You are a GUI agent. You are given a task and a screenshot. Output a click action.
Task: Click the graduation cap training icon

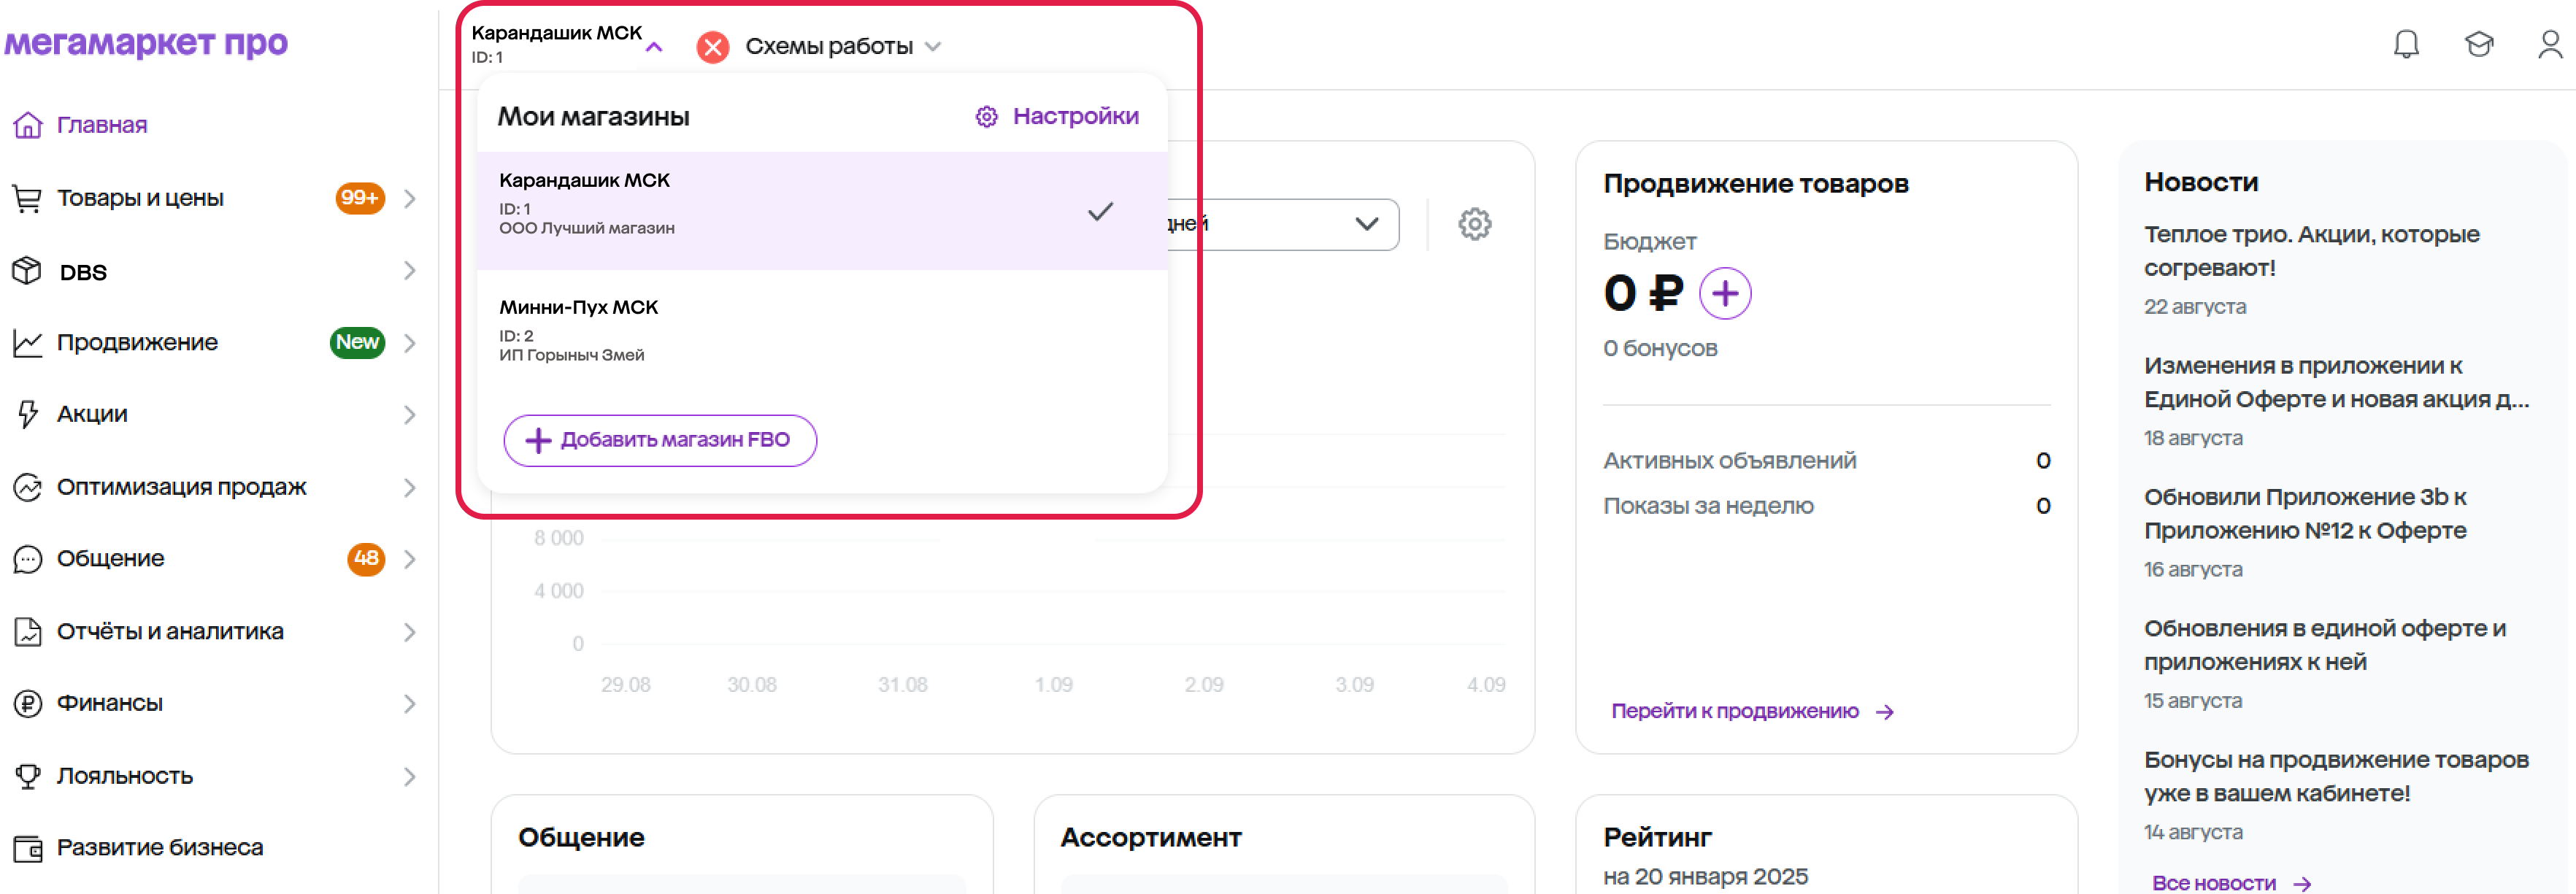(x=2478, y=44)
